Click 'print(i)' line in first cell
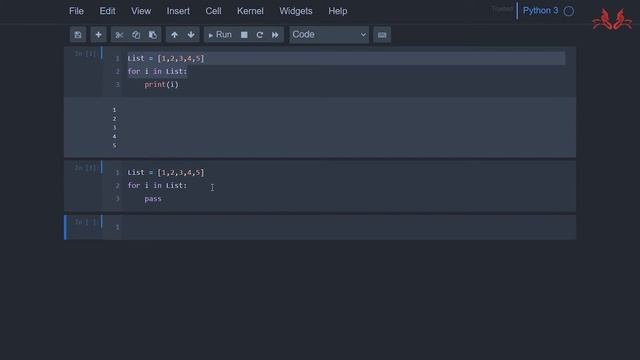This screenshot has width=640, height=360. pos(161,84)
